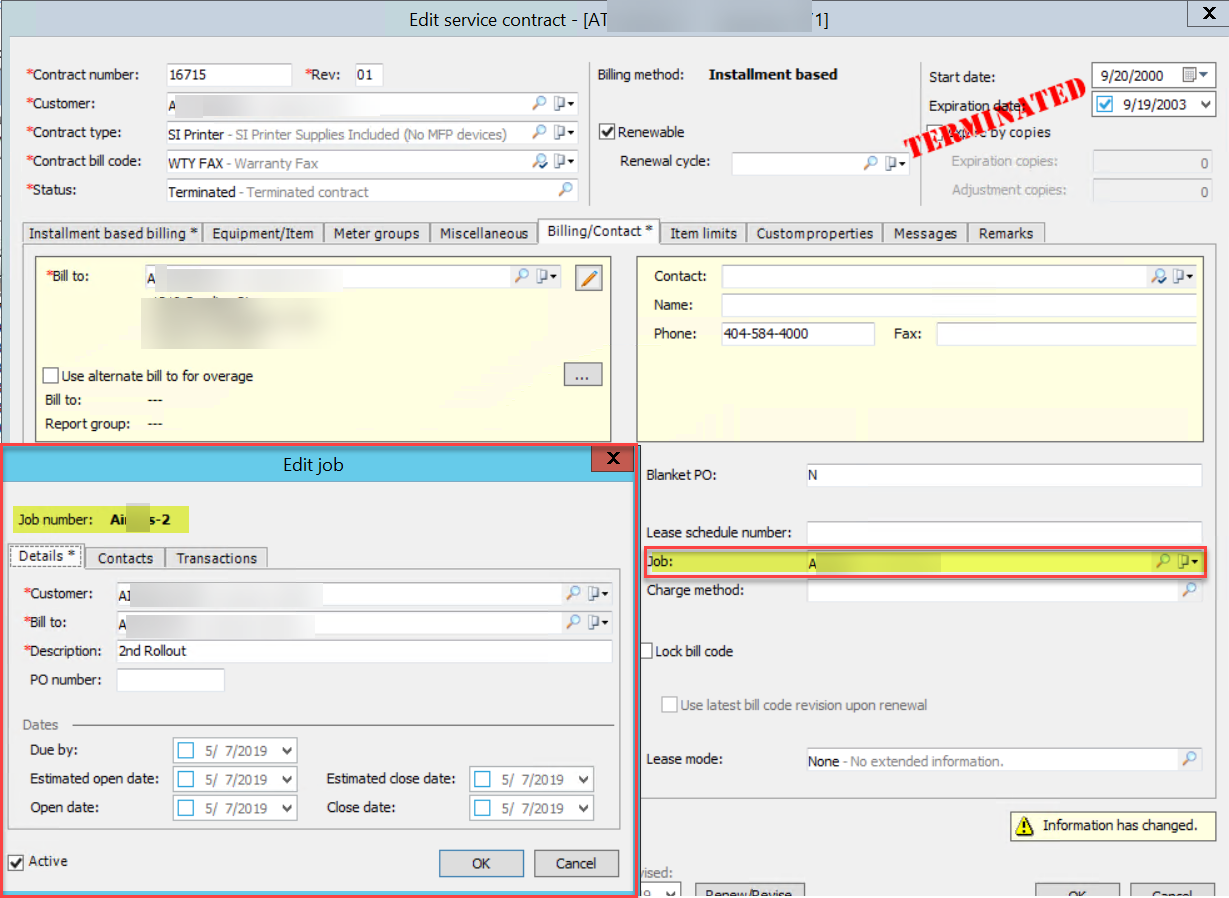1229x898 pixels.
Task: Switch to Meter groups tab
Action: tap(376, 233)
